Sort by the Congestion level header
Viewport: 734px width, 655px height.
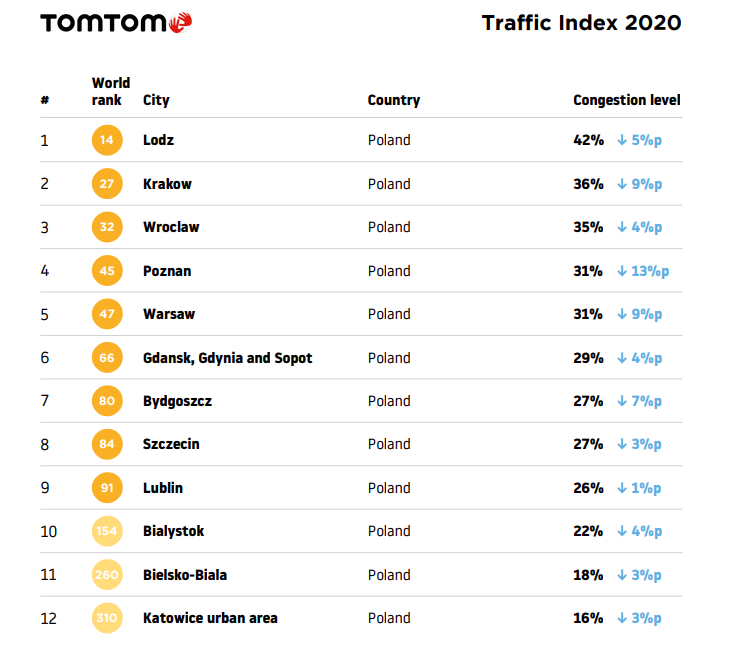626,100
